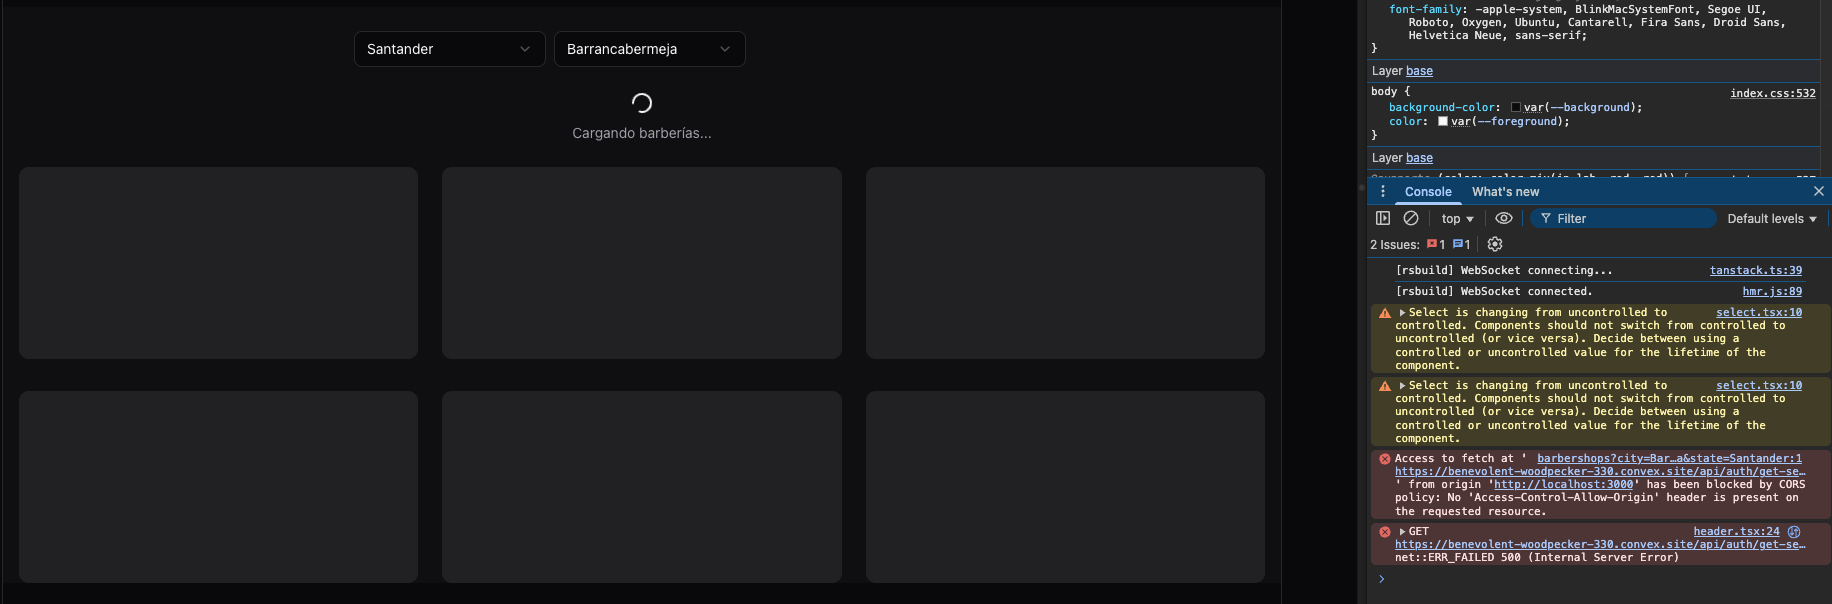Open the Barrancabermeja city dropdown

pos(649,49)
